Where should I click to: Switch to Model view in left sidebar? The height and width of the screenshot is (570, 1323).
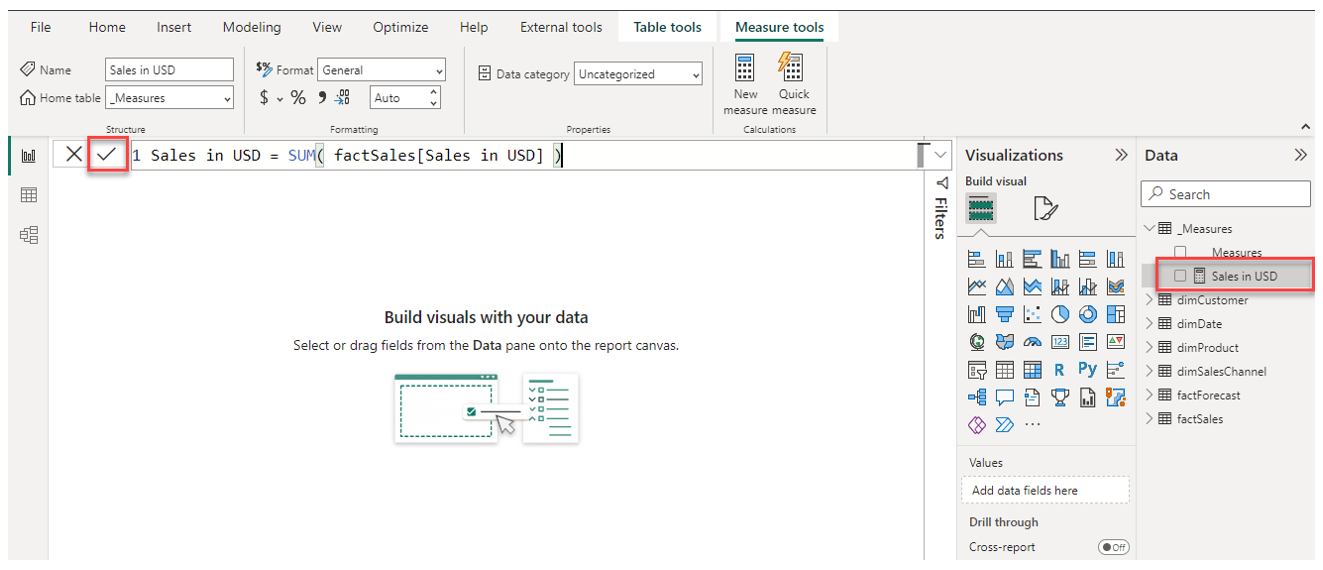[x=28, y=235]
